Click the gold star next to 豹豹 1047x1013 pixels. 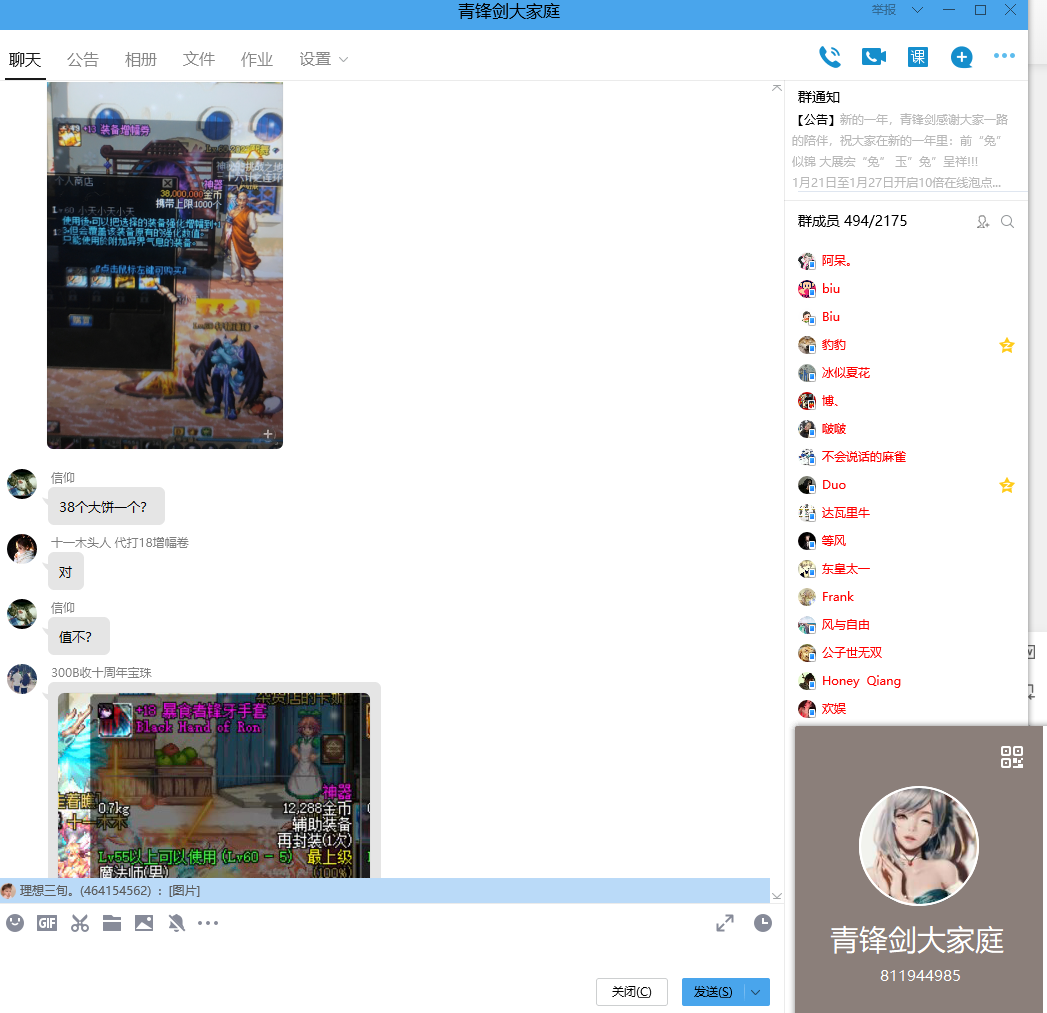coord(1006,345)
